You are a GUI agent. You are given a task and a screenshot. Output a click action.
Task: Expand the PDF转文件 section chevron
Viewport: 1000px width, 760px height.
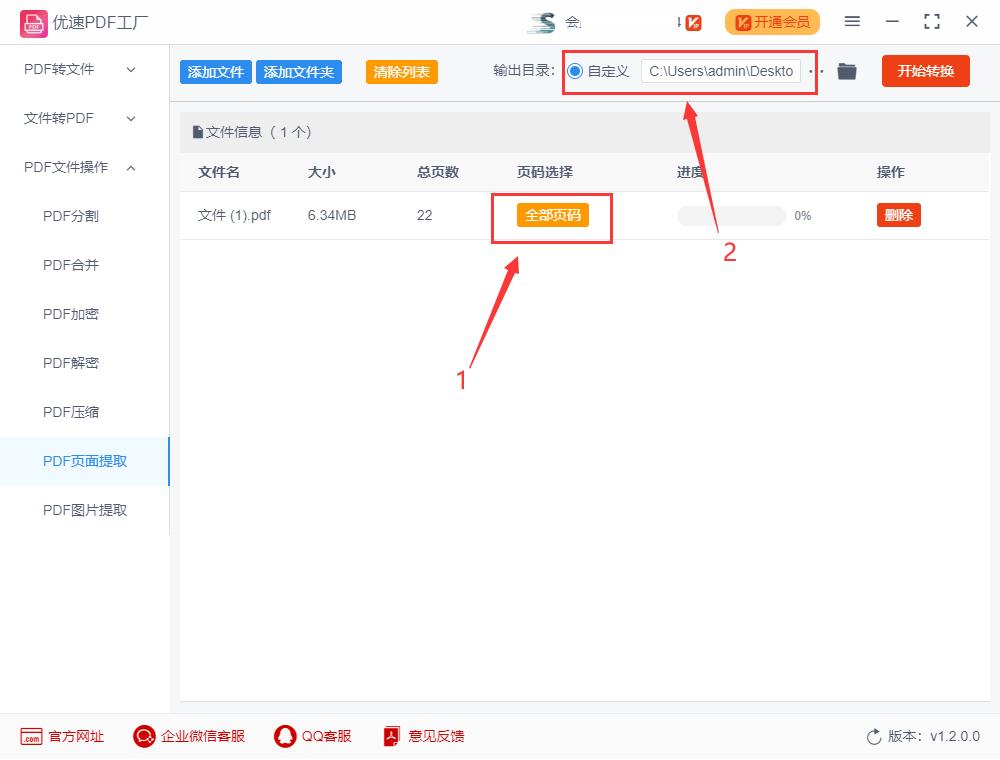(x=131, y=69)
